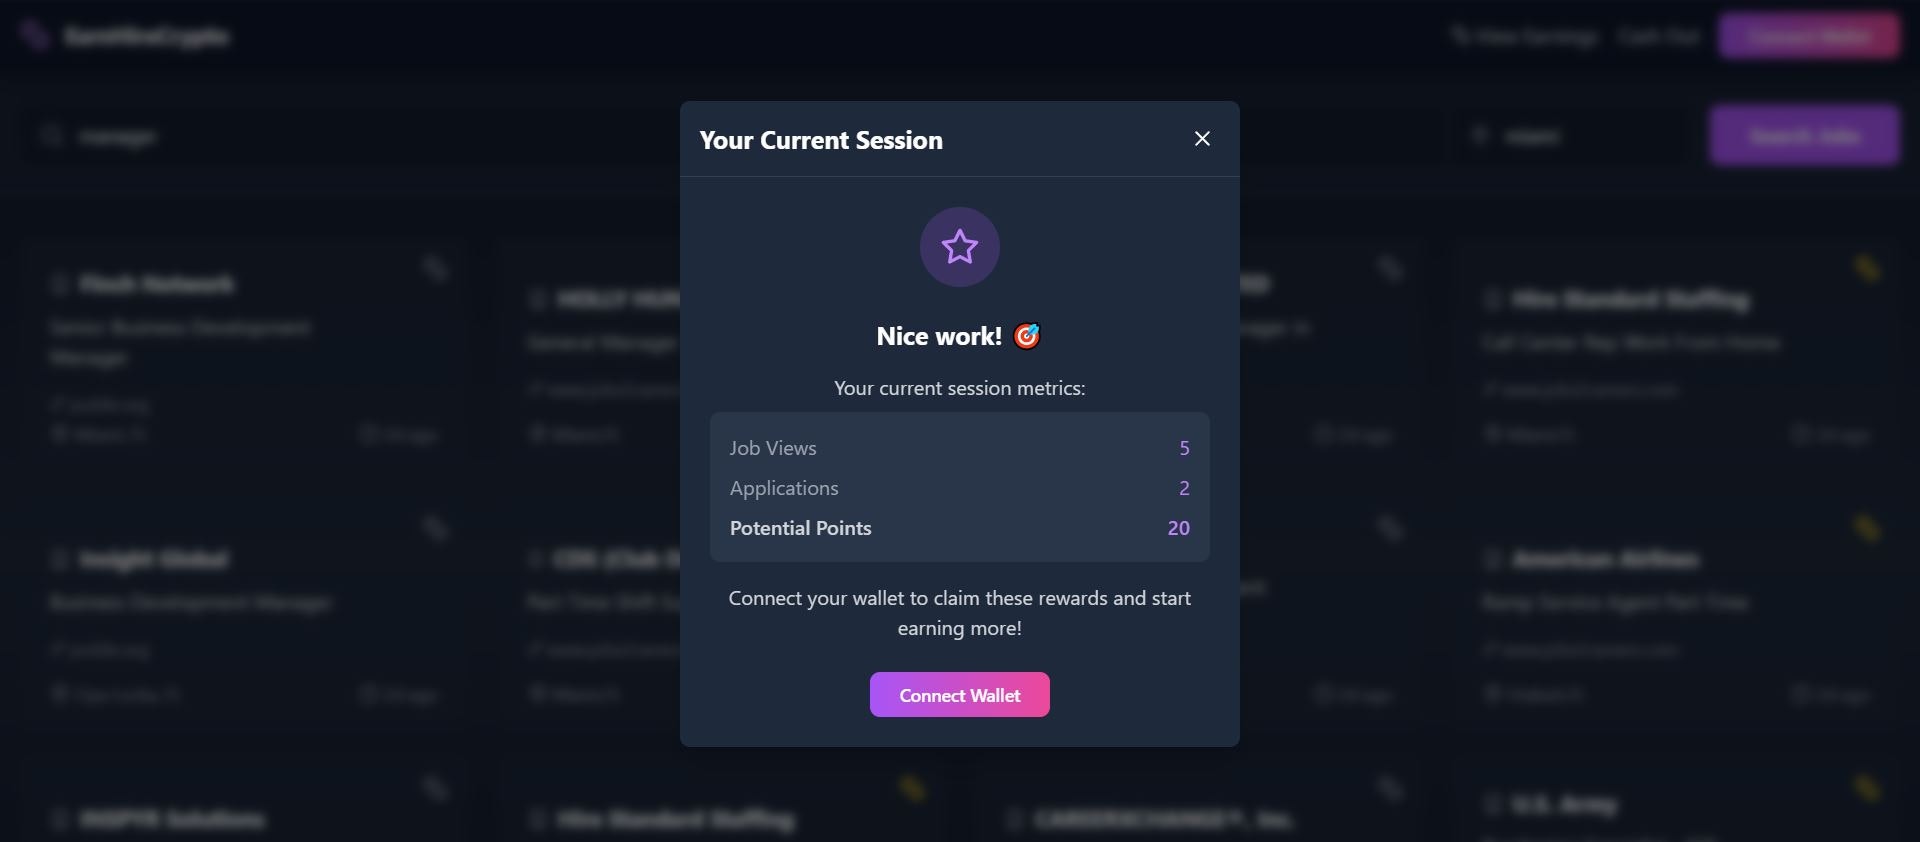Select the Applications metric row
The width and height of the screenshot is (1920, 842).
(959, 488)
